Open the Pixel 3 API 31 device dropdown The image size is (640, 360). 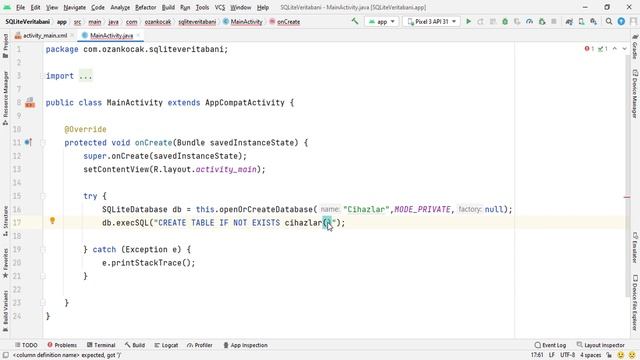431,22
